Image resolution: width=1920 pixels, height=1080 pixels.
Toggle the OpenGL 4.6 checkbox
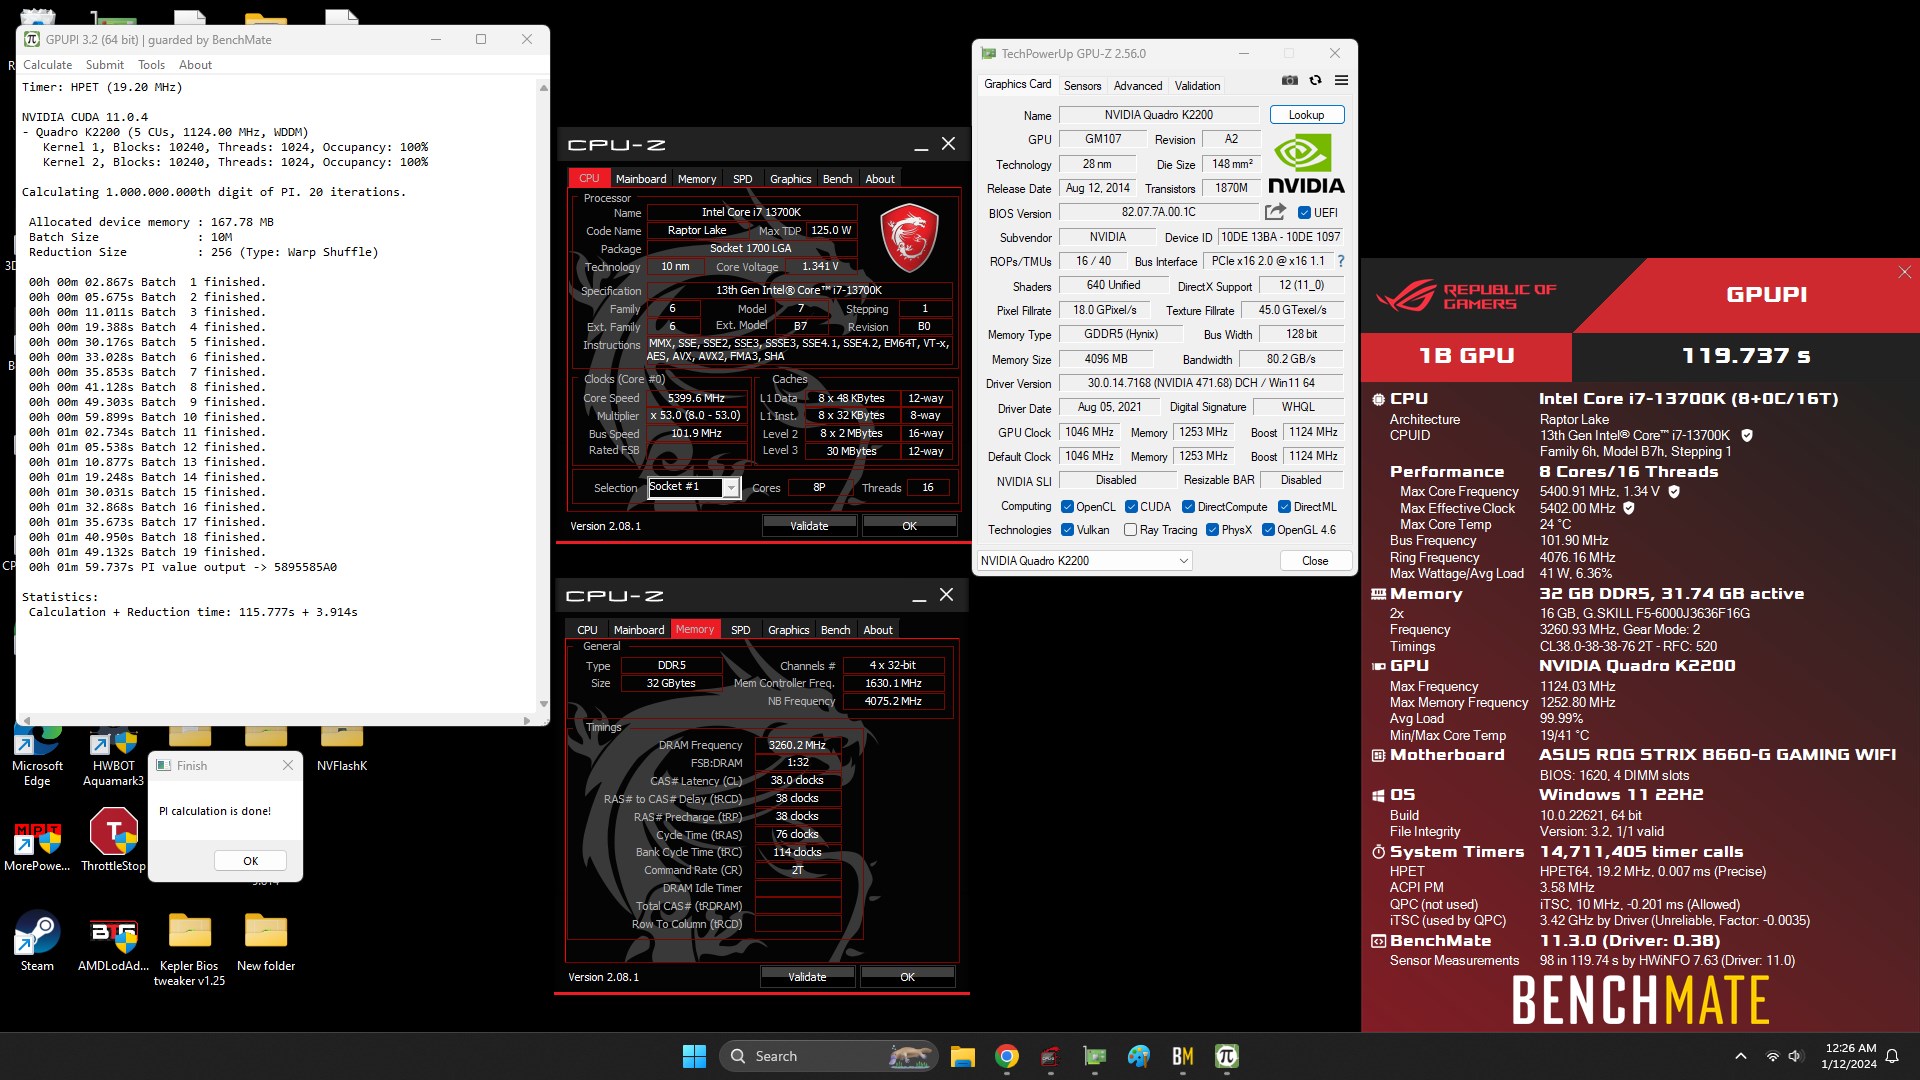1268,530
